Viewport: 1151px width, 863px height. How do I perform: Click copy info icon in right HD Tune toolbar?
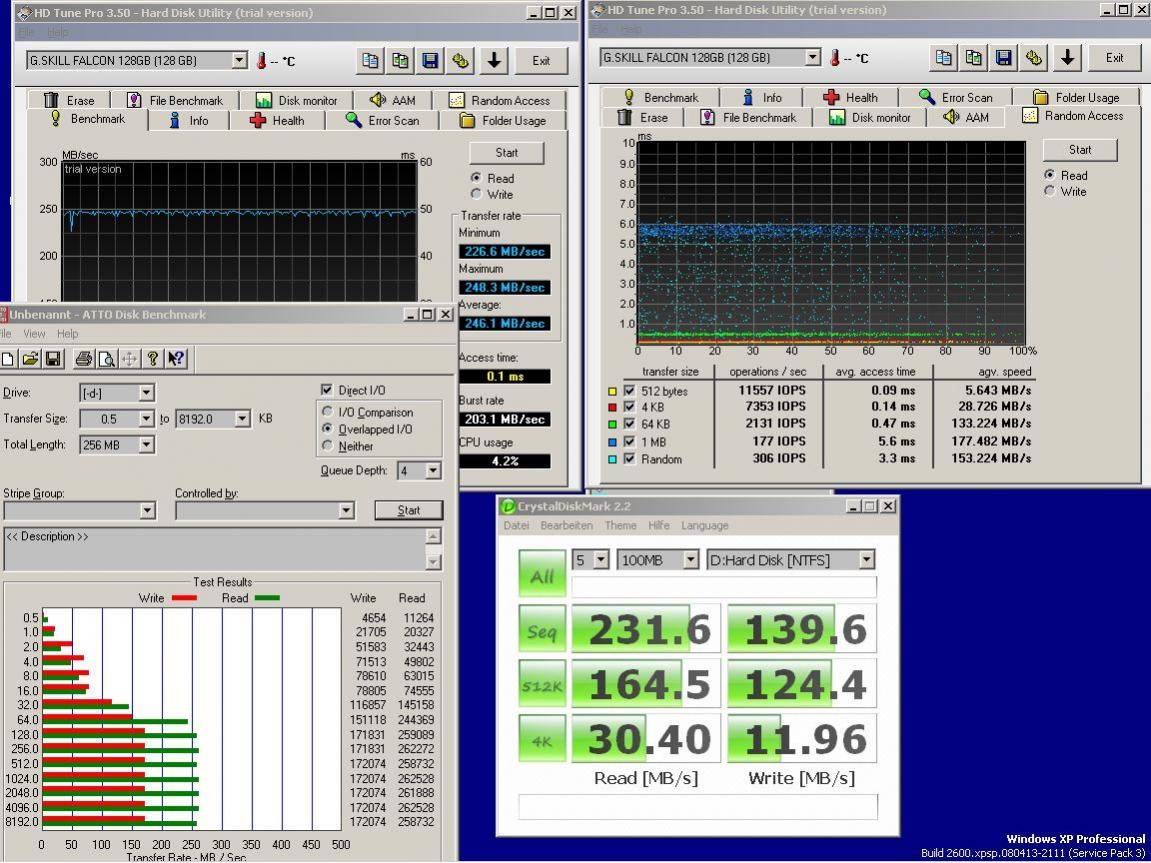pyautogui.click(x=944, y=58)
